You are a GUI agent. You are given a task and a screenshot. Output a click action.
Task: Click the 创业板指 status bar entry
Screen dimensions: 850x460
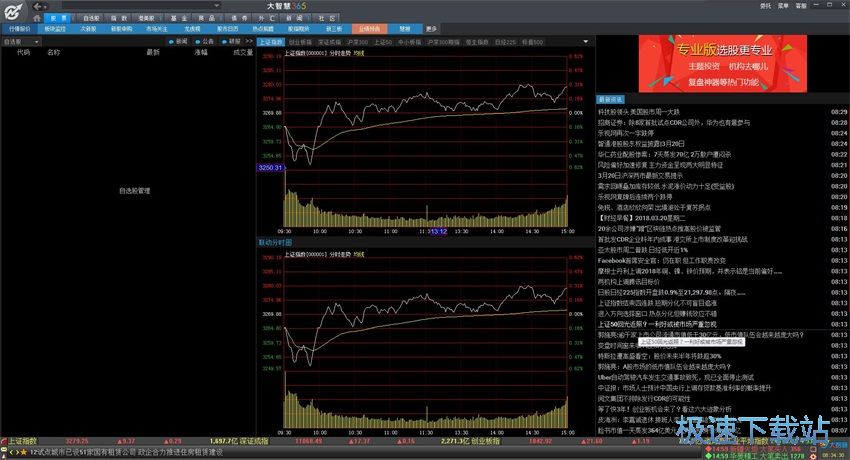pos(485,442)
